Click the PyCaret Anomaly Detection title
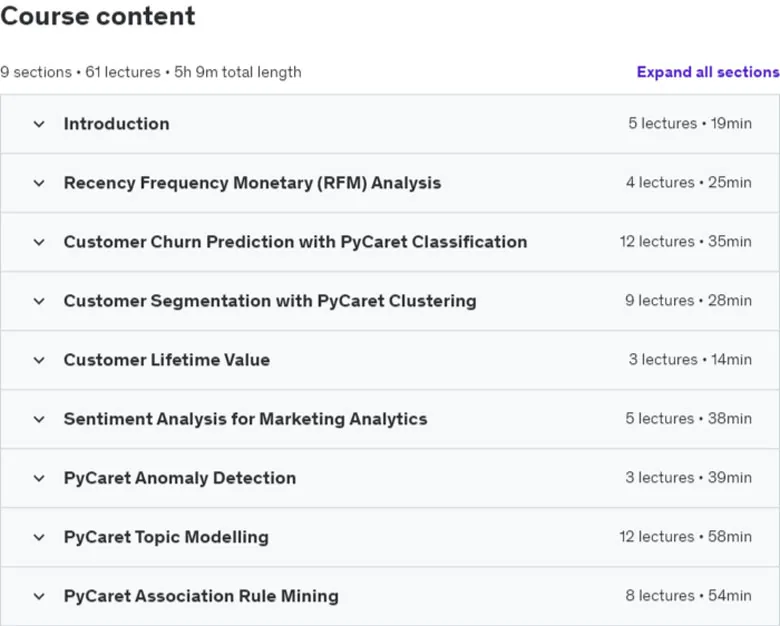The height and width of the screenshot is (626, 780). coord(180,478)
